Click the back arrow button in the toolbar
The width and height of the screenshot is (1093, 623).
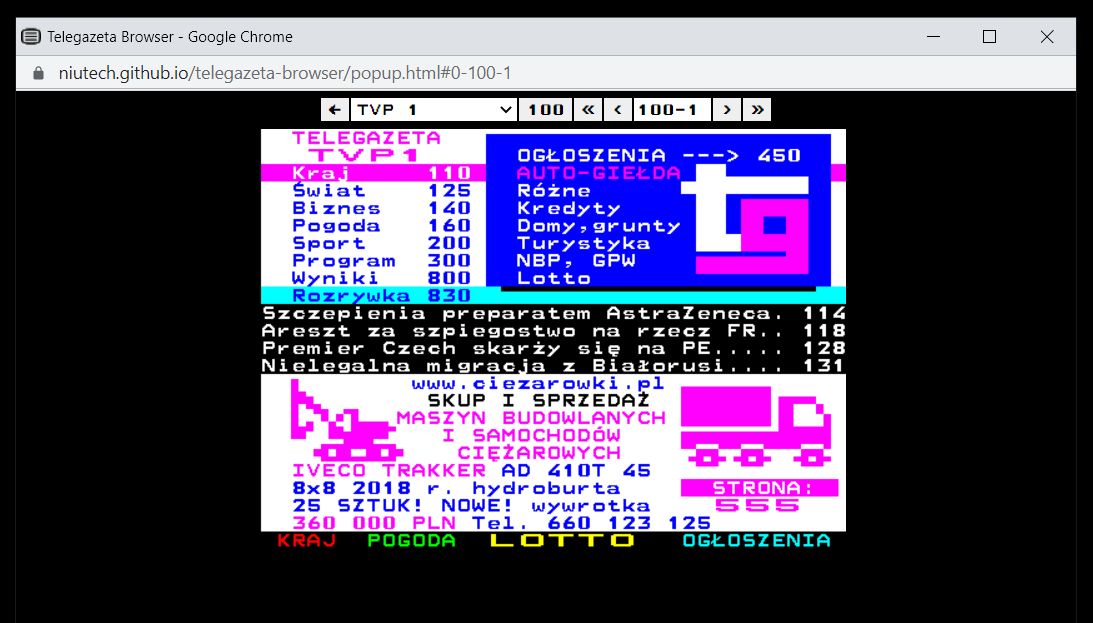point(334,110)
